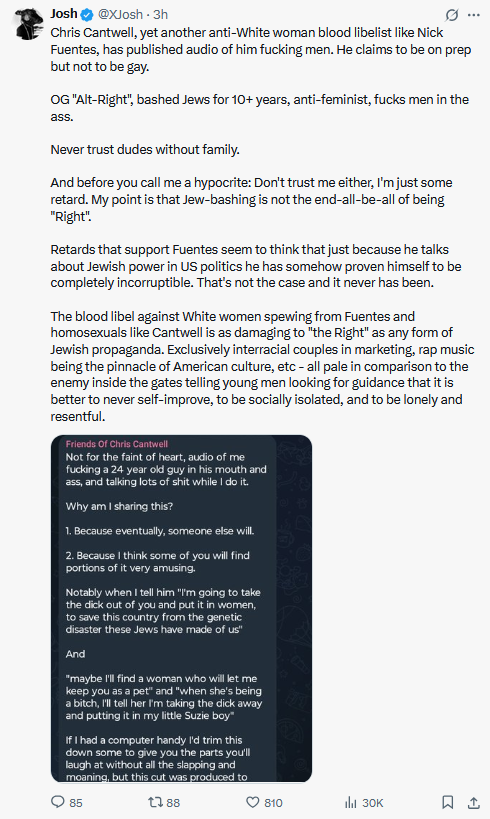The height and width of the screenshot is (819, 490).
Task: Click the blue verified badge
Action: point(87,15)
